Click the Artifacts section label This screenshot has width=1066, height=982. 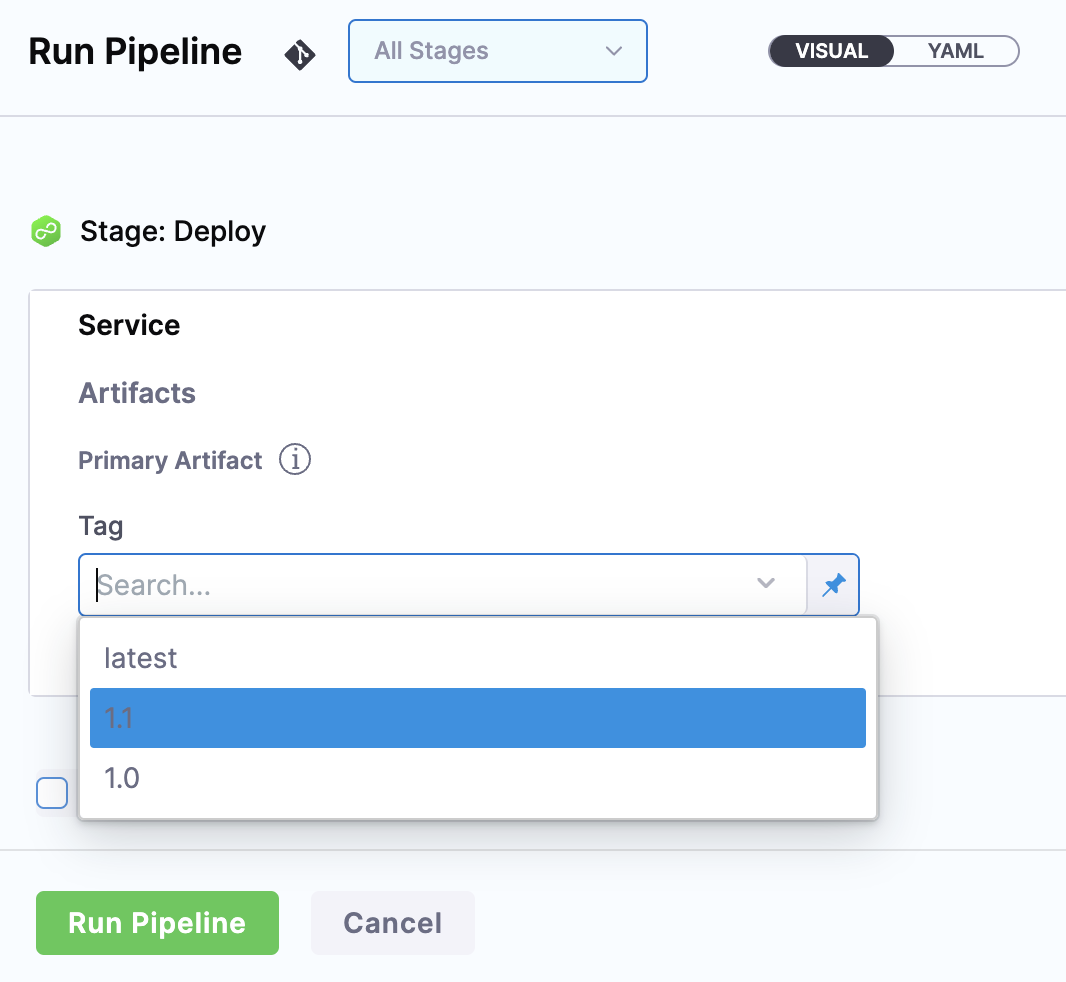[x=137, y=393]
